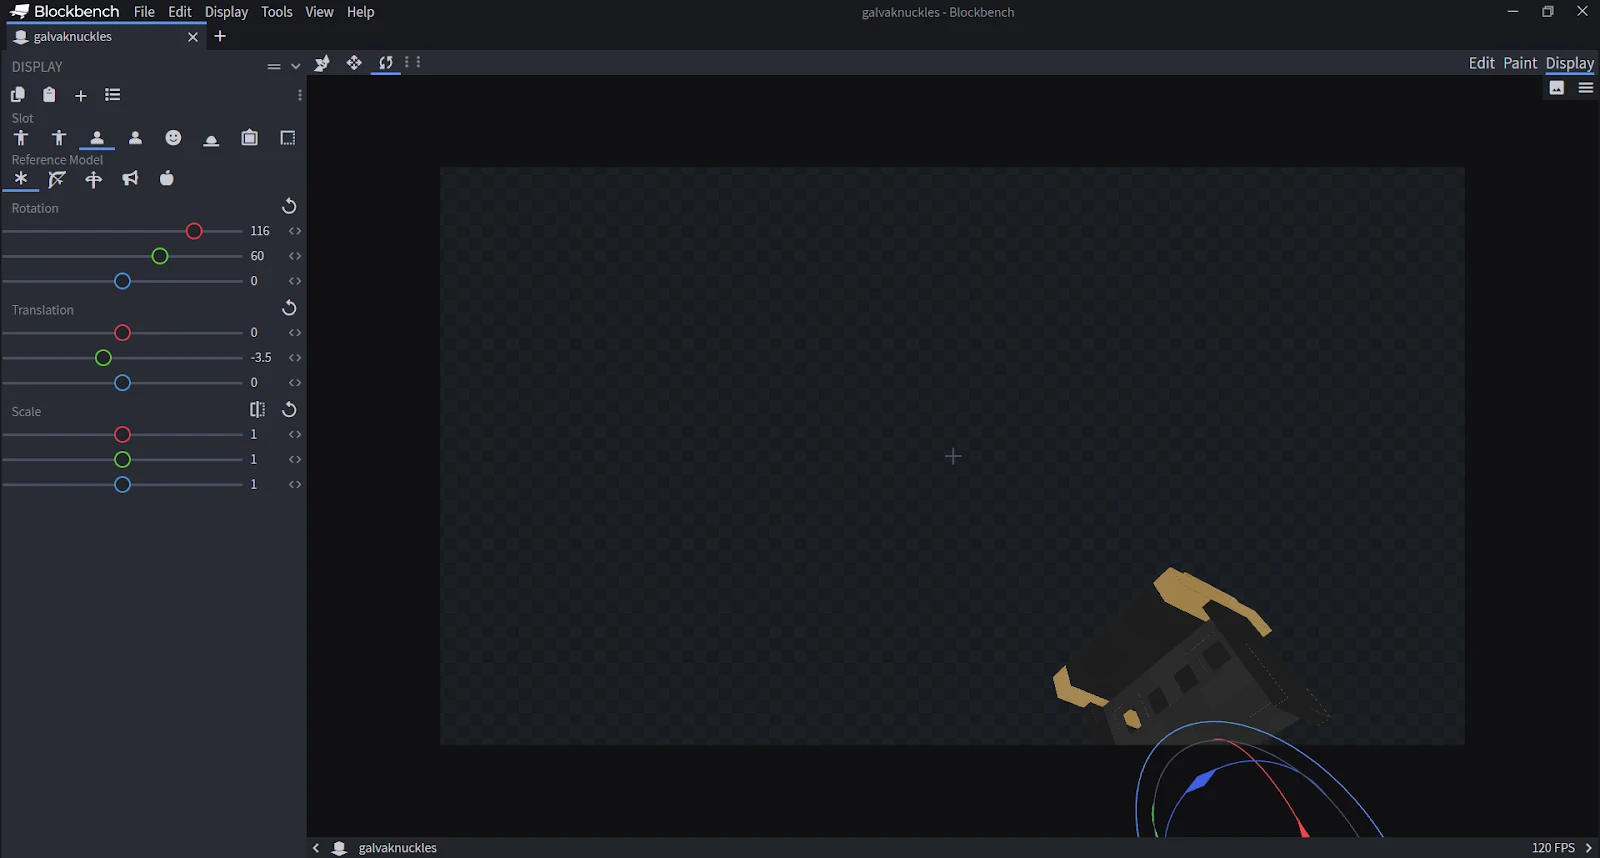Select the pinwheel gizmo tool in toolbar
The width and height of the screenshot is (1600, 858).
point(322,63)
